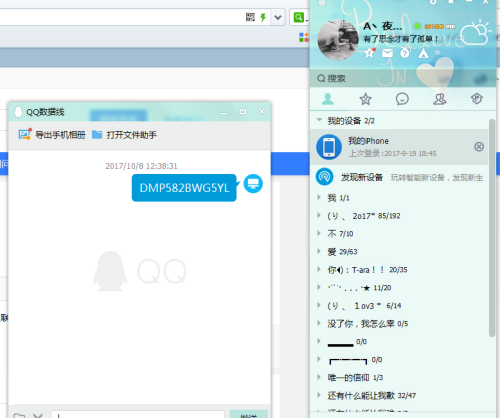
Task: Expand the 唯一的信仰 1/3 group
Action: [x=319, y=377]
